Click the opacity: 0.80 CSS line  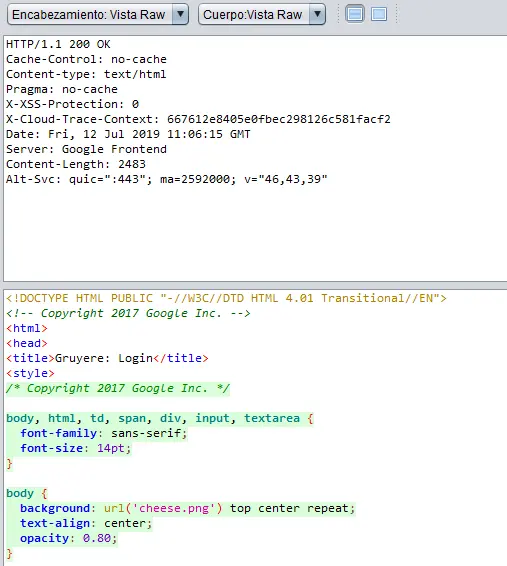point(69,538)
